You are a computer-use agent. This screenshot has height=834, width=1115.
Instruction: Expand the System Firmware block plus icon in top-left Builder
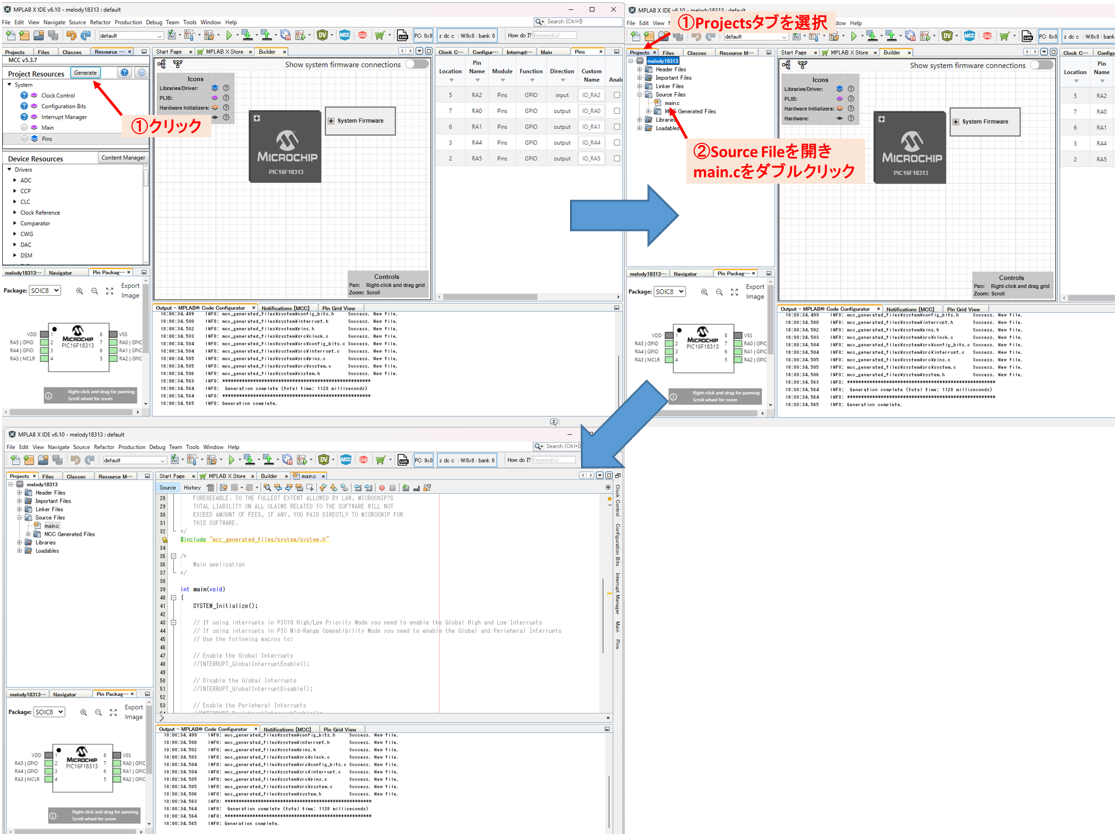[x=331, y=121]
